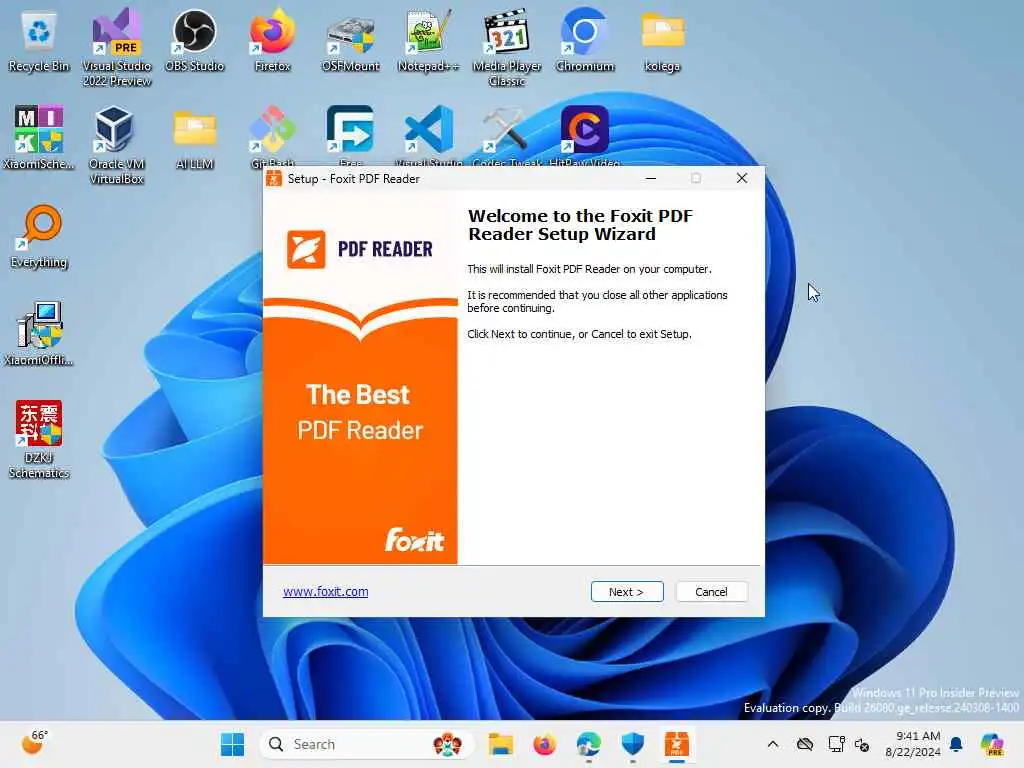Select Media Player Classic desktop icon
The width and height of the screenshot is (1024, 768).
click(x=507, y=48)
